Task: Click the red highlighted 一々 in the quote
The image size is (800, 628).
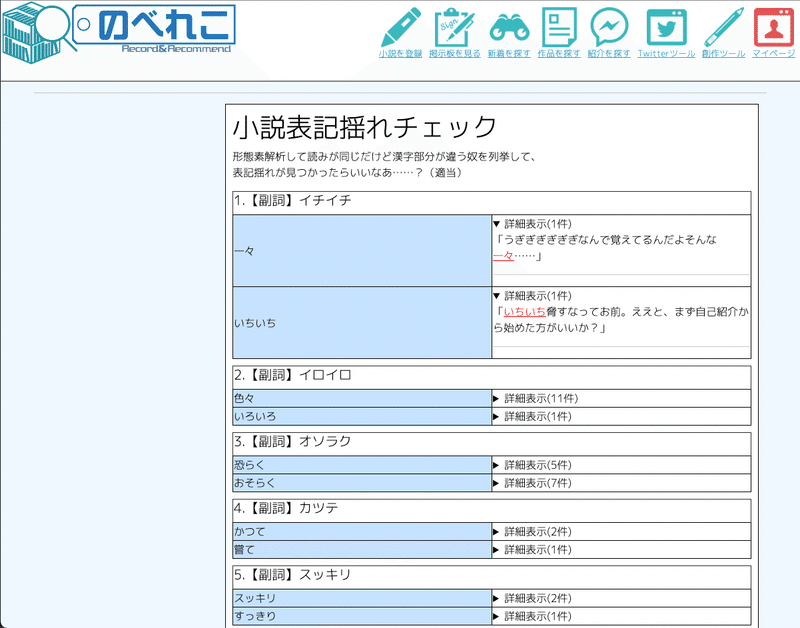Action: (x=503, y=256)
